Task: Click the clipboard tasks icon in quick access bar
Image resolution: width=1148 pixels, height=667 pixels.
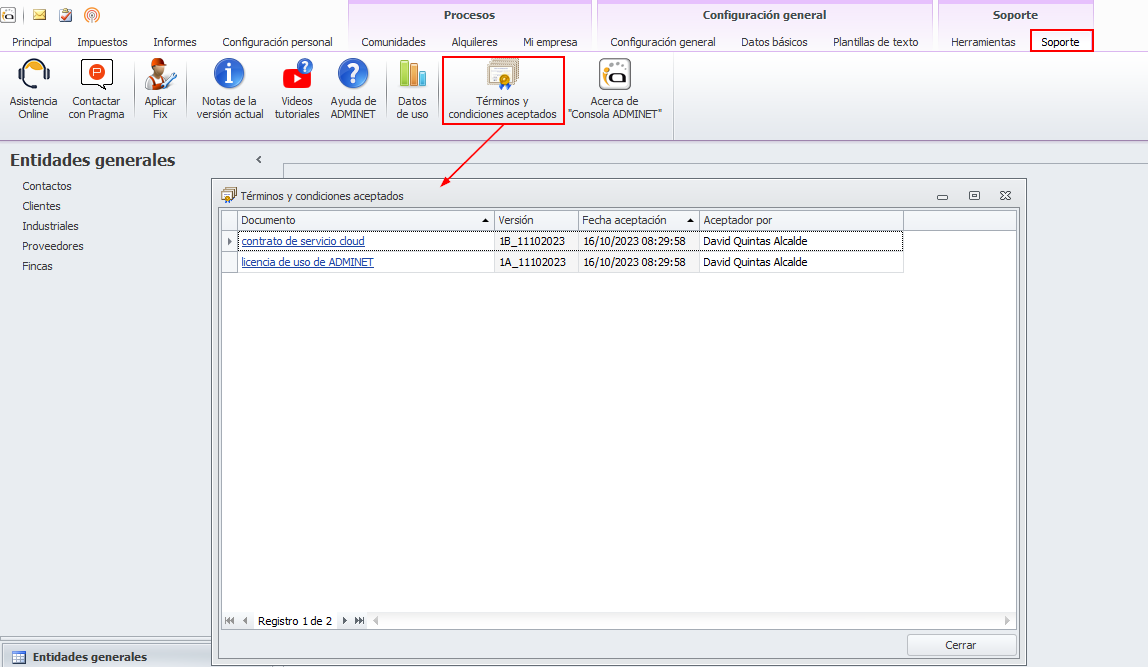Action: click(x=65, y=15)
